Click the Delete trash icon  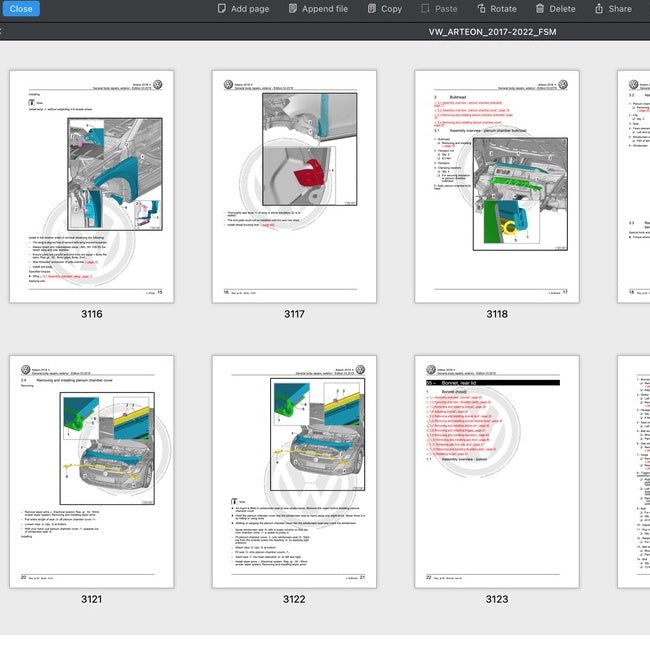554,9
